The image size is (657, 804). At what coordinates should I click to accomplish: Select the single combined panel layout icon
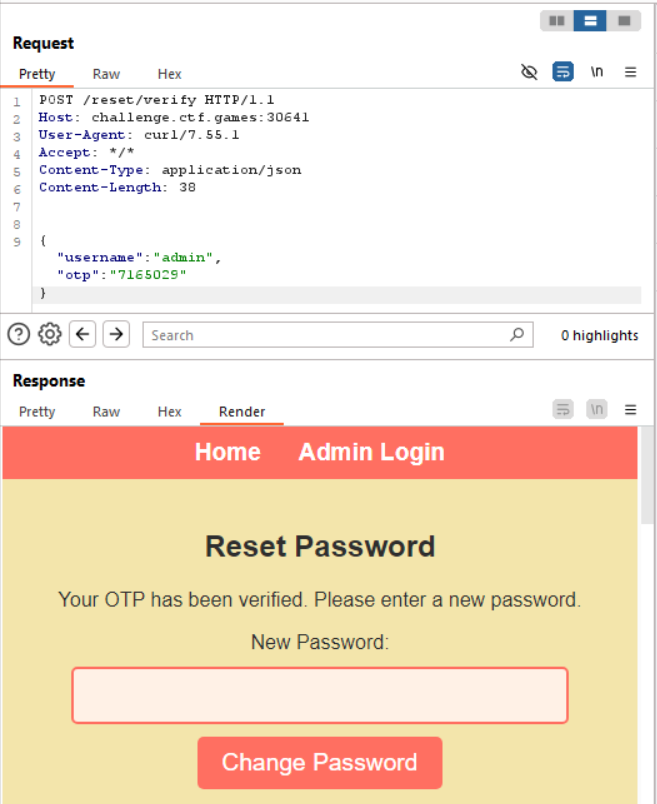tap(624, 21)
